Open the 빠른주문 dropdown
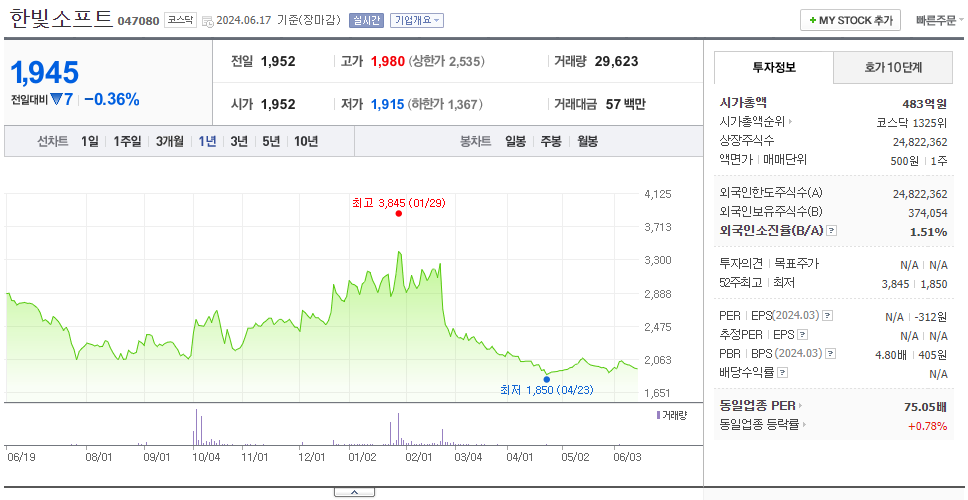Image resolution: width=968 pixels, height=500 pixels. point(940,20)
